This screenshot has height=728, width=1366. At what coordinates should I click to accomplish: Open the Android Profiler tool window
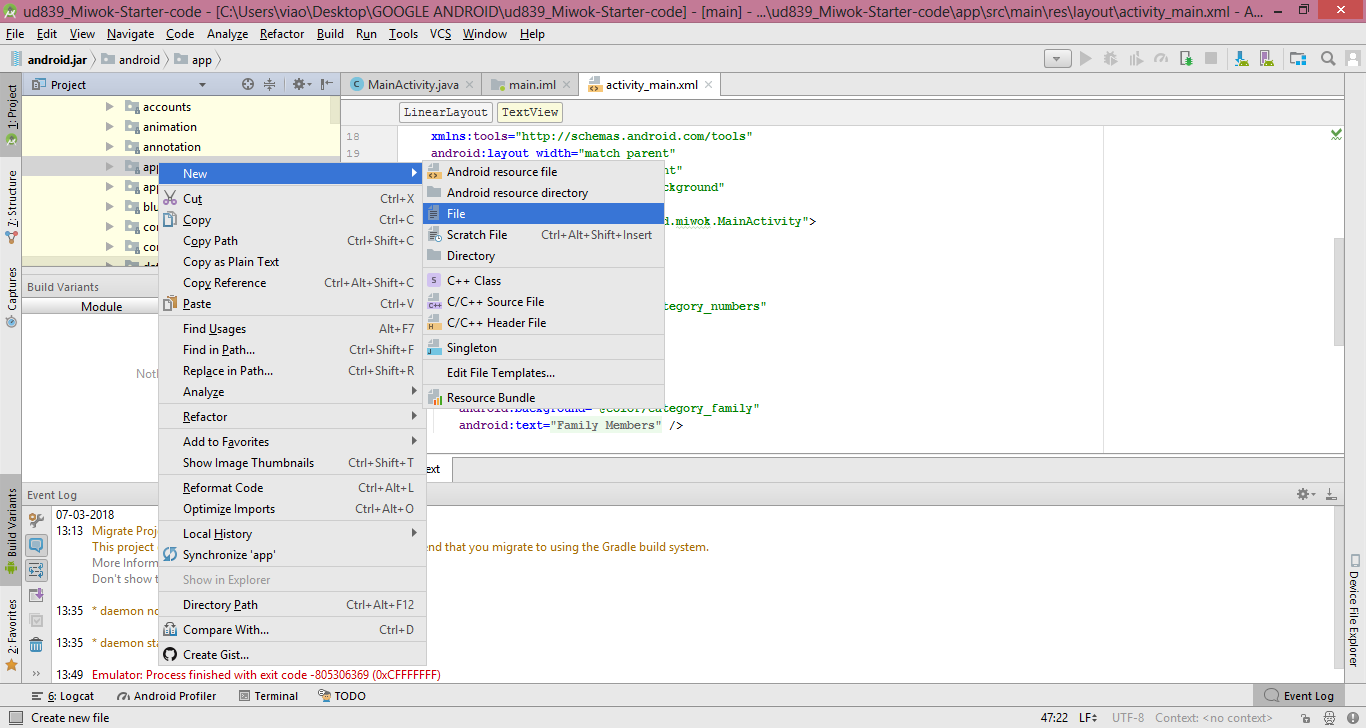tap(166, 695)
